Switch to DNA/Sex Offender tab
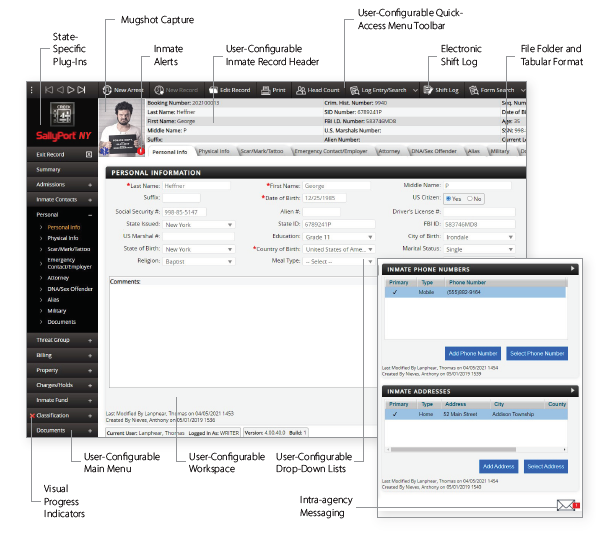608x536 pixels. tap(434, 151)
